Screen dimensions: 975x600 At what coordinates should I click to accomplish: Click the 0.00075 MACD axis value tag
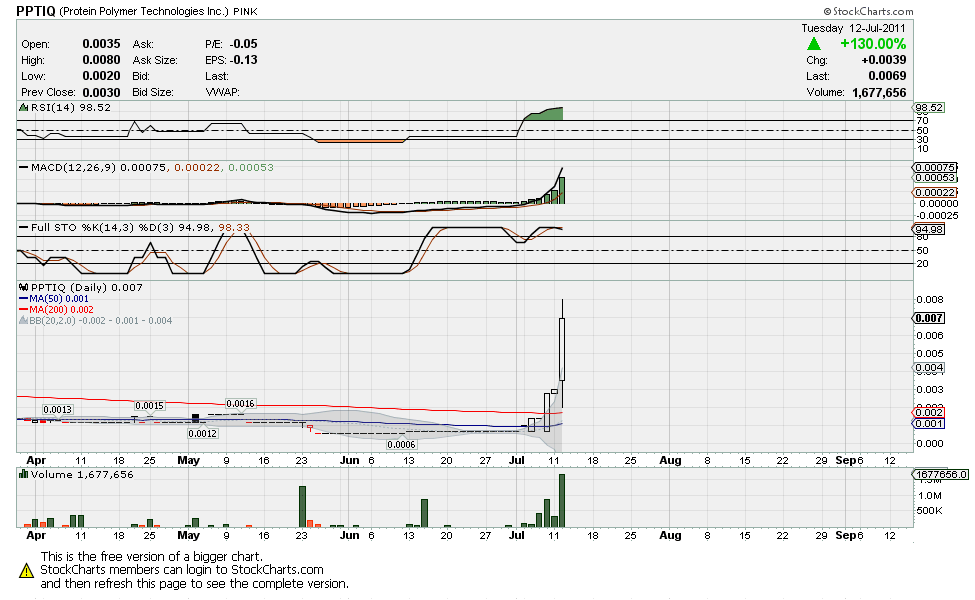(934, 168)
